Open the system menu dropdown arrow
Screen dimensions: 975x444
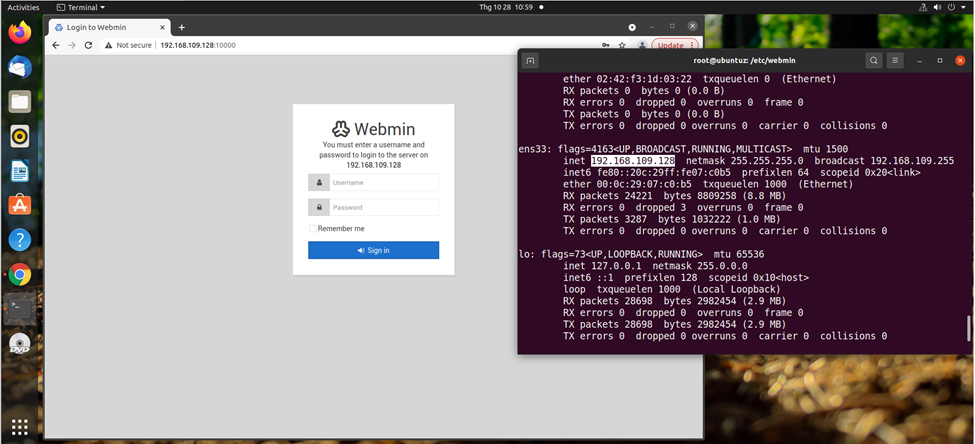[964, 7]
